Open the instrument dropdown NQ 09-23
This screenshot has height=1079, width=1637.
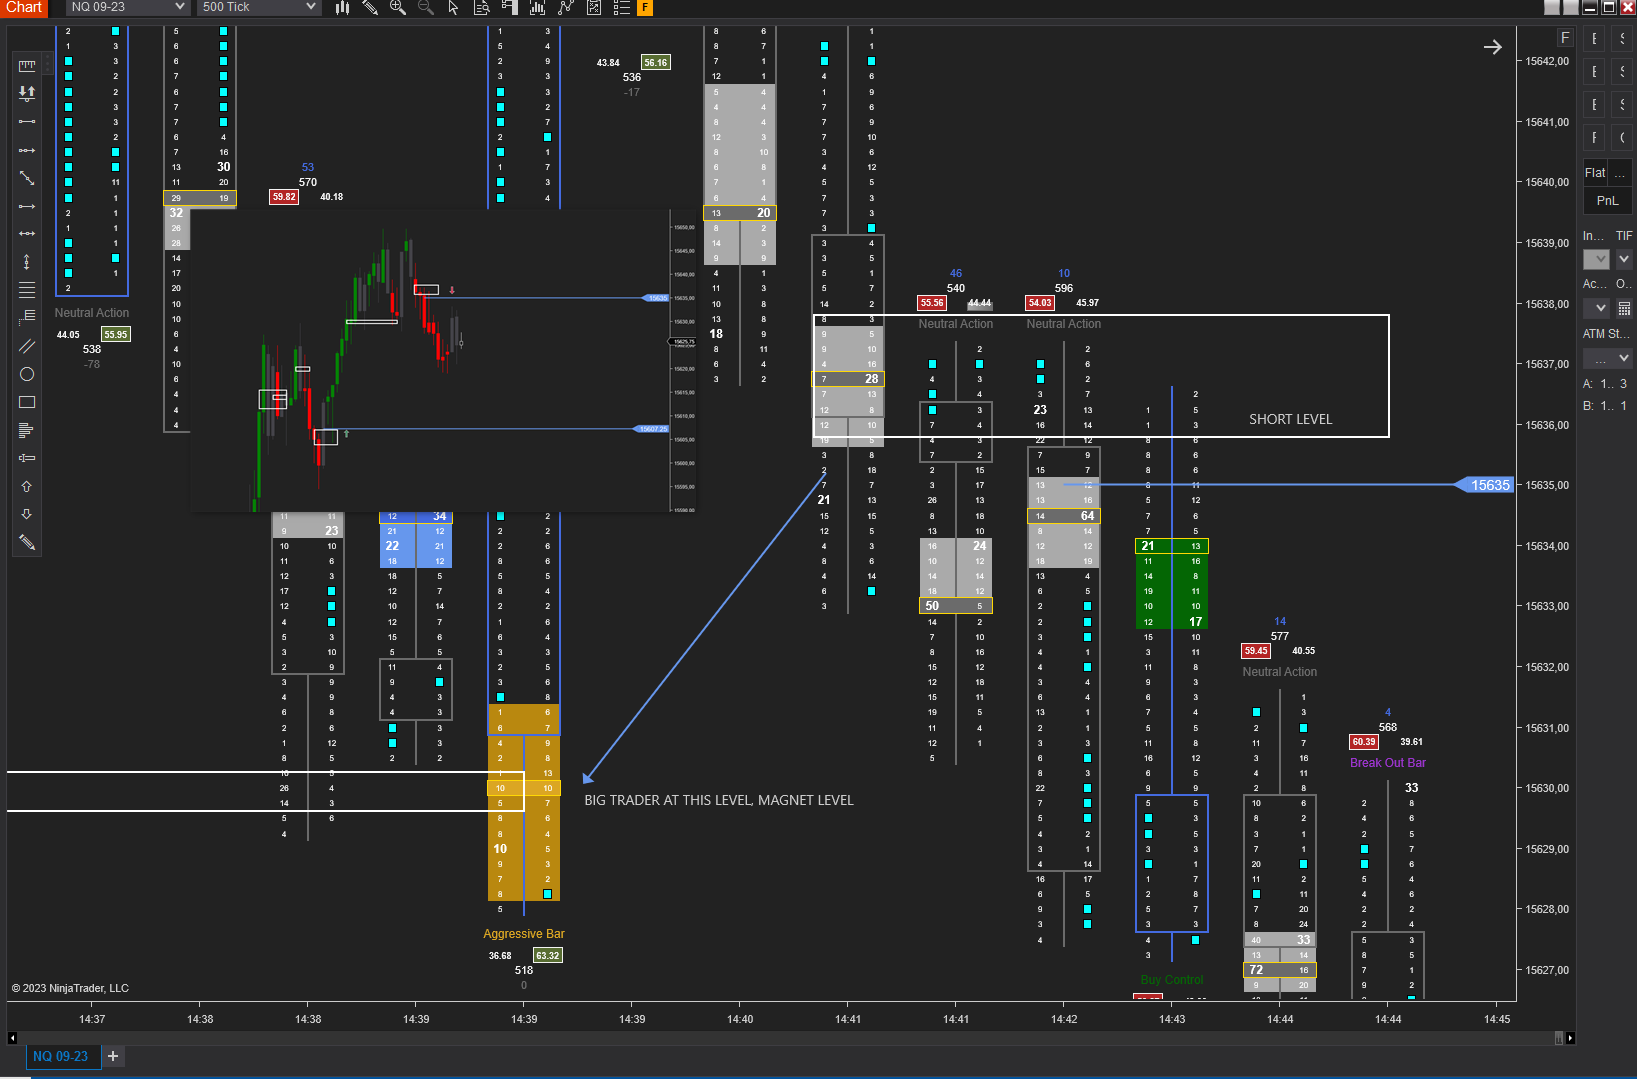[x=128, y=7]
